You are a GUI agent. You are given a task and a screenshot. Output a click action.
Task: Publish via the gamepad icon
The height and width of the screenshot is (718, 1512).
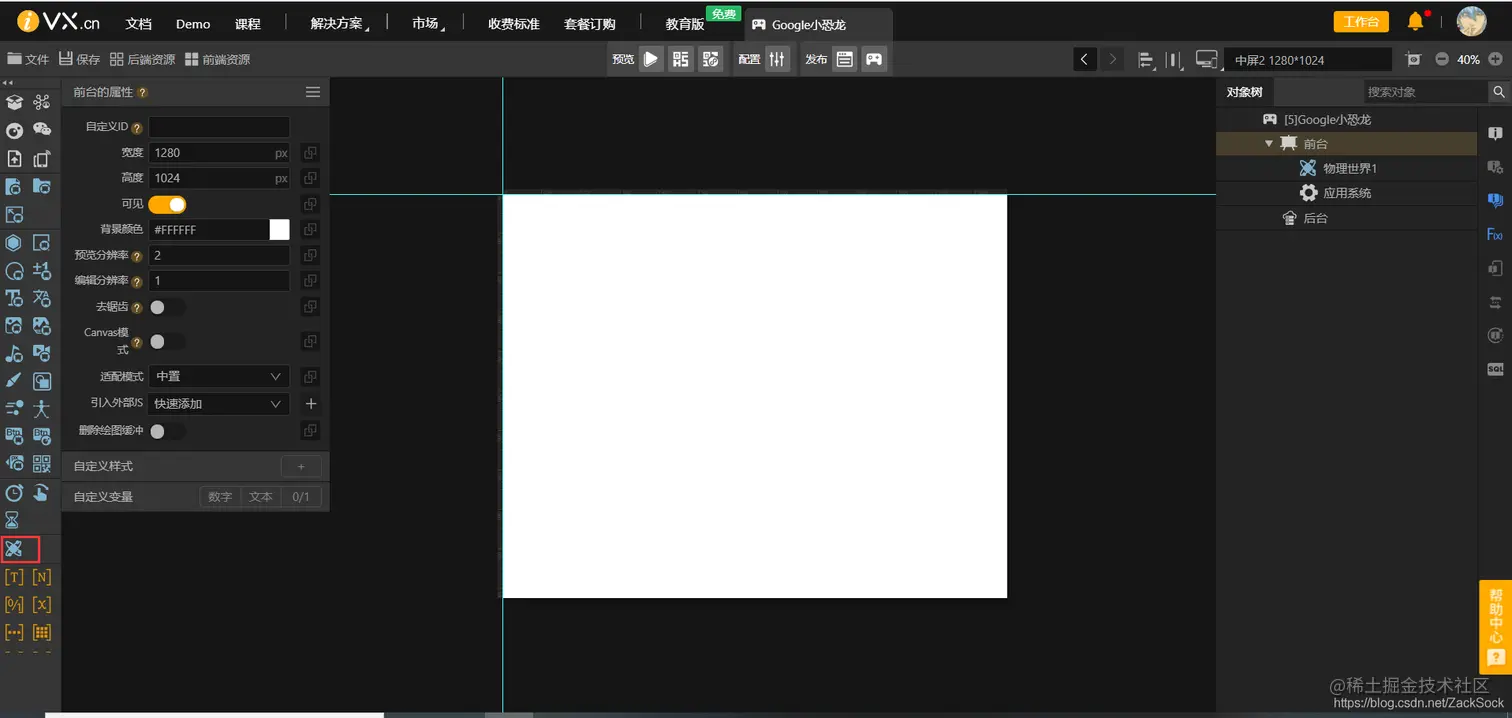[874, 59]
